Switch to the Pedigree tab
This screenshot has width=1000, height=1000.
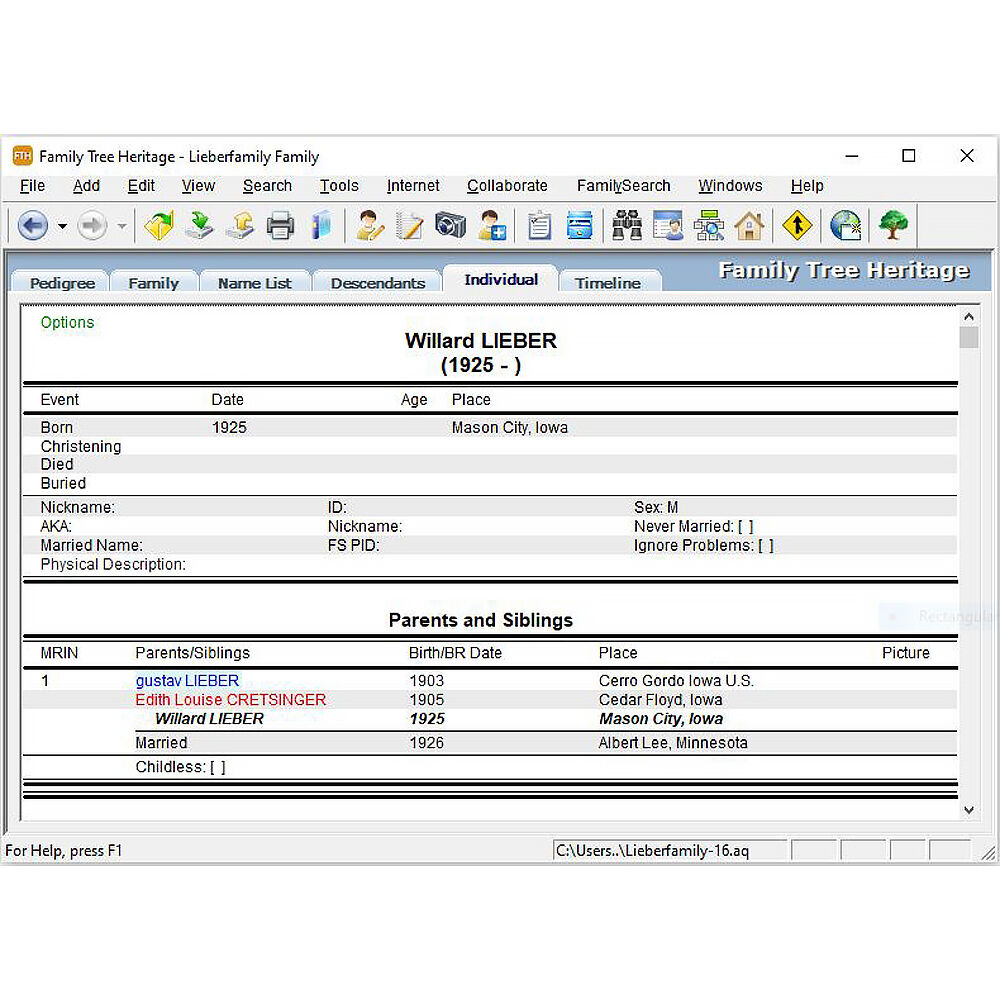pos(62,283)
